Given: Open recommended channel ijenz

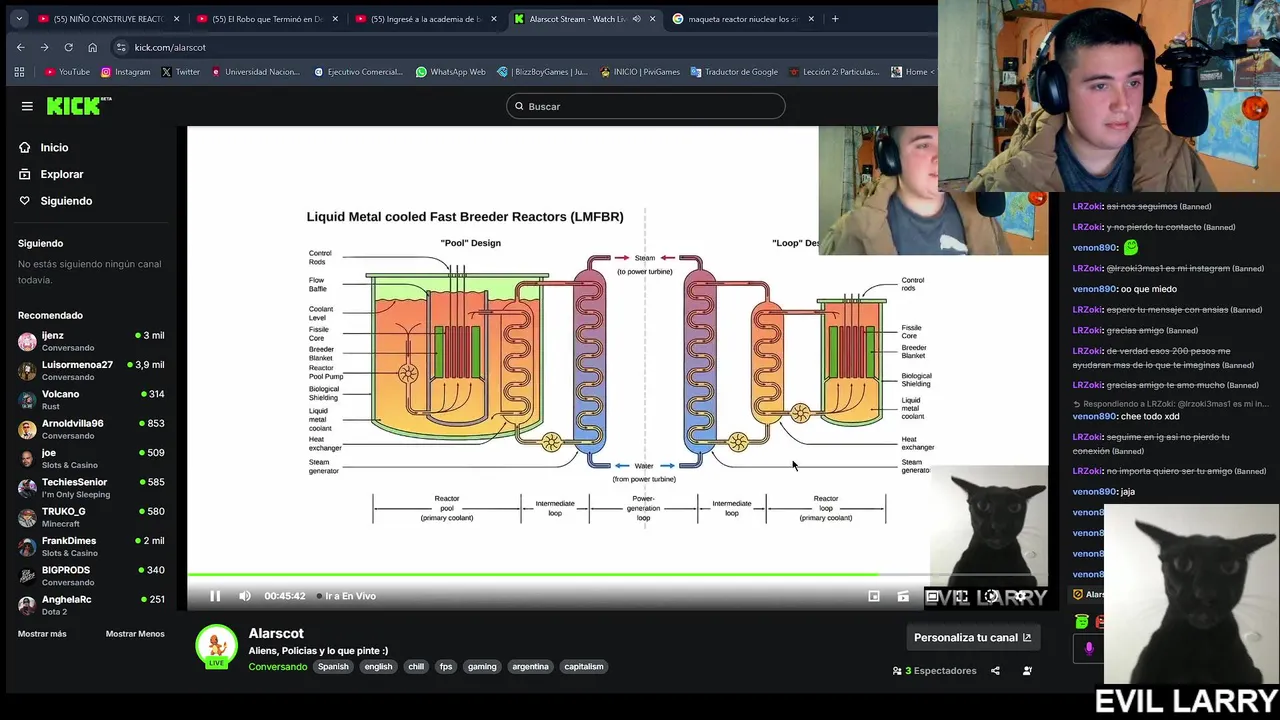Looking at the screenshot, I should pos(91,341).
